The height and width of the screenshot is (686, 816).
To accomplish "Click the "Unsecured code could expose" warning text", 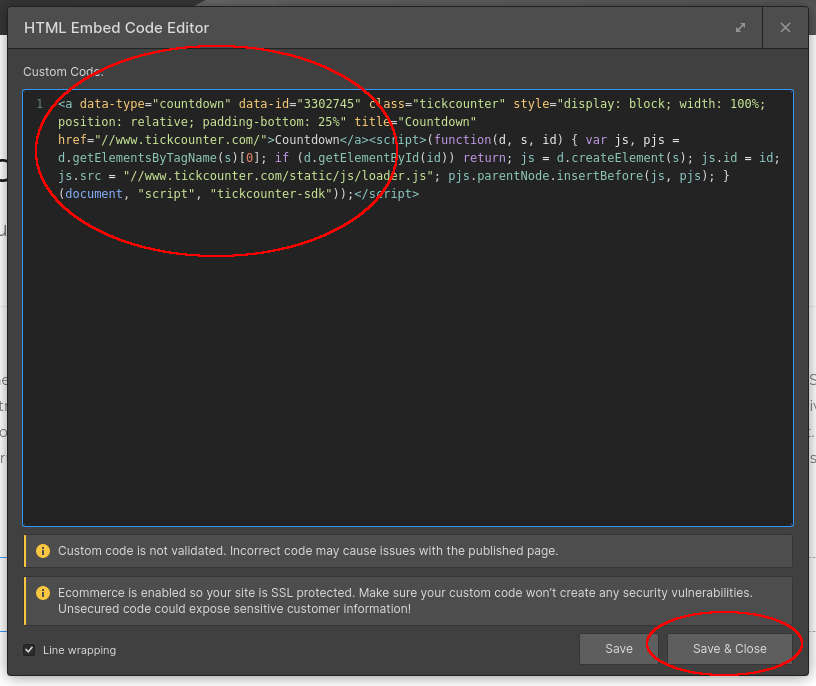I will [x=234, y=609].
